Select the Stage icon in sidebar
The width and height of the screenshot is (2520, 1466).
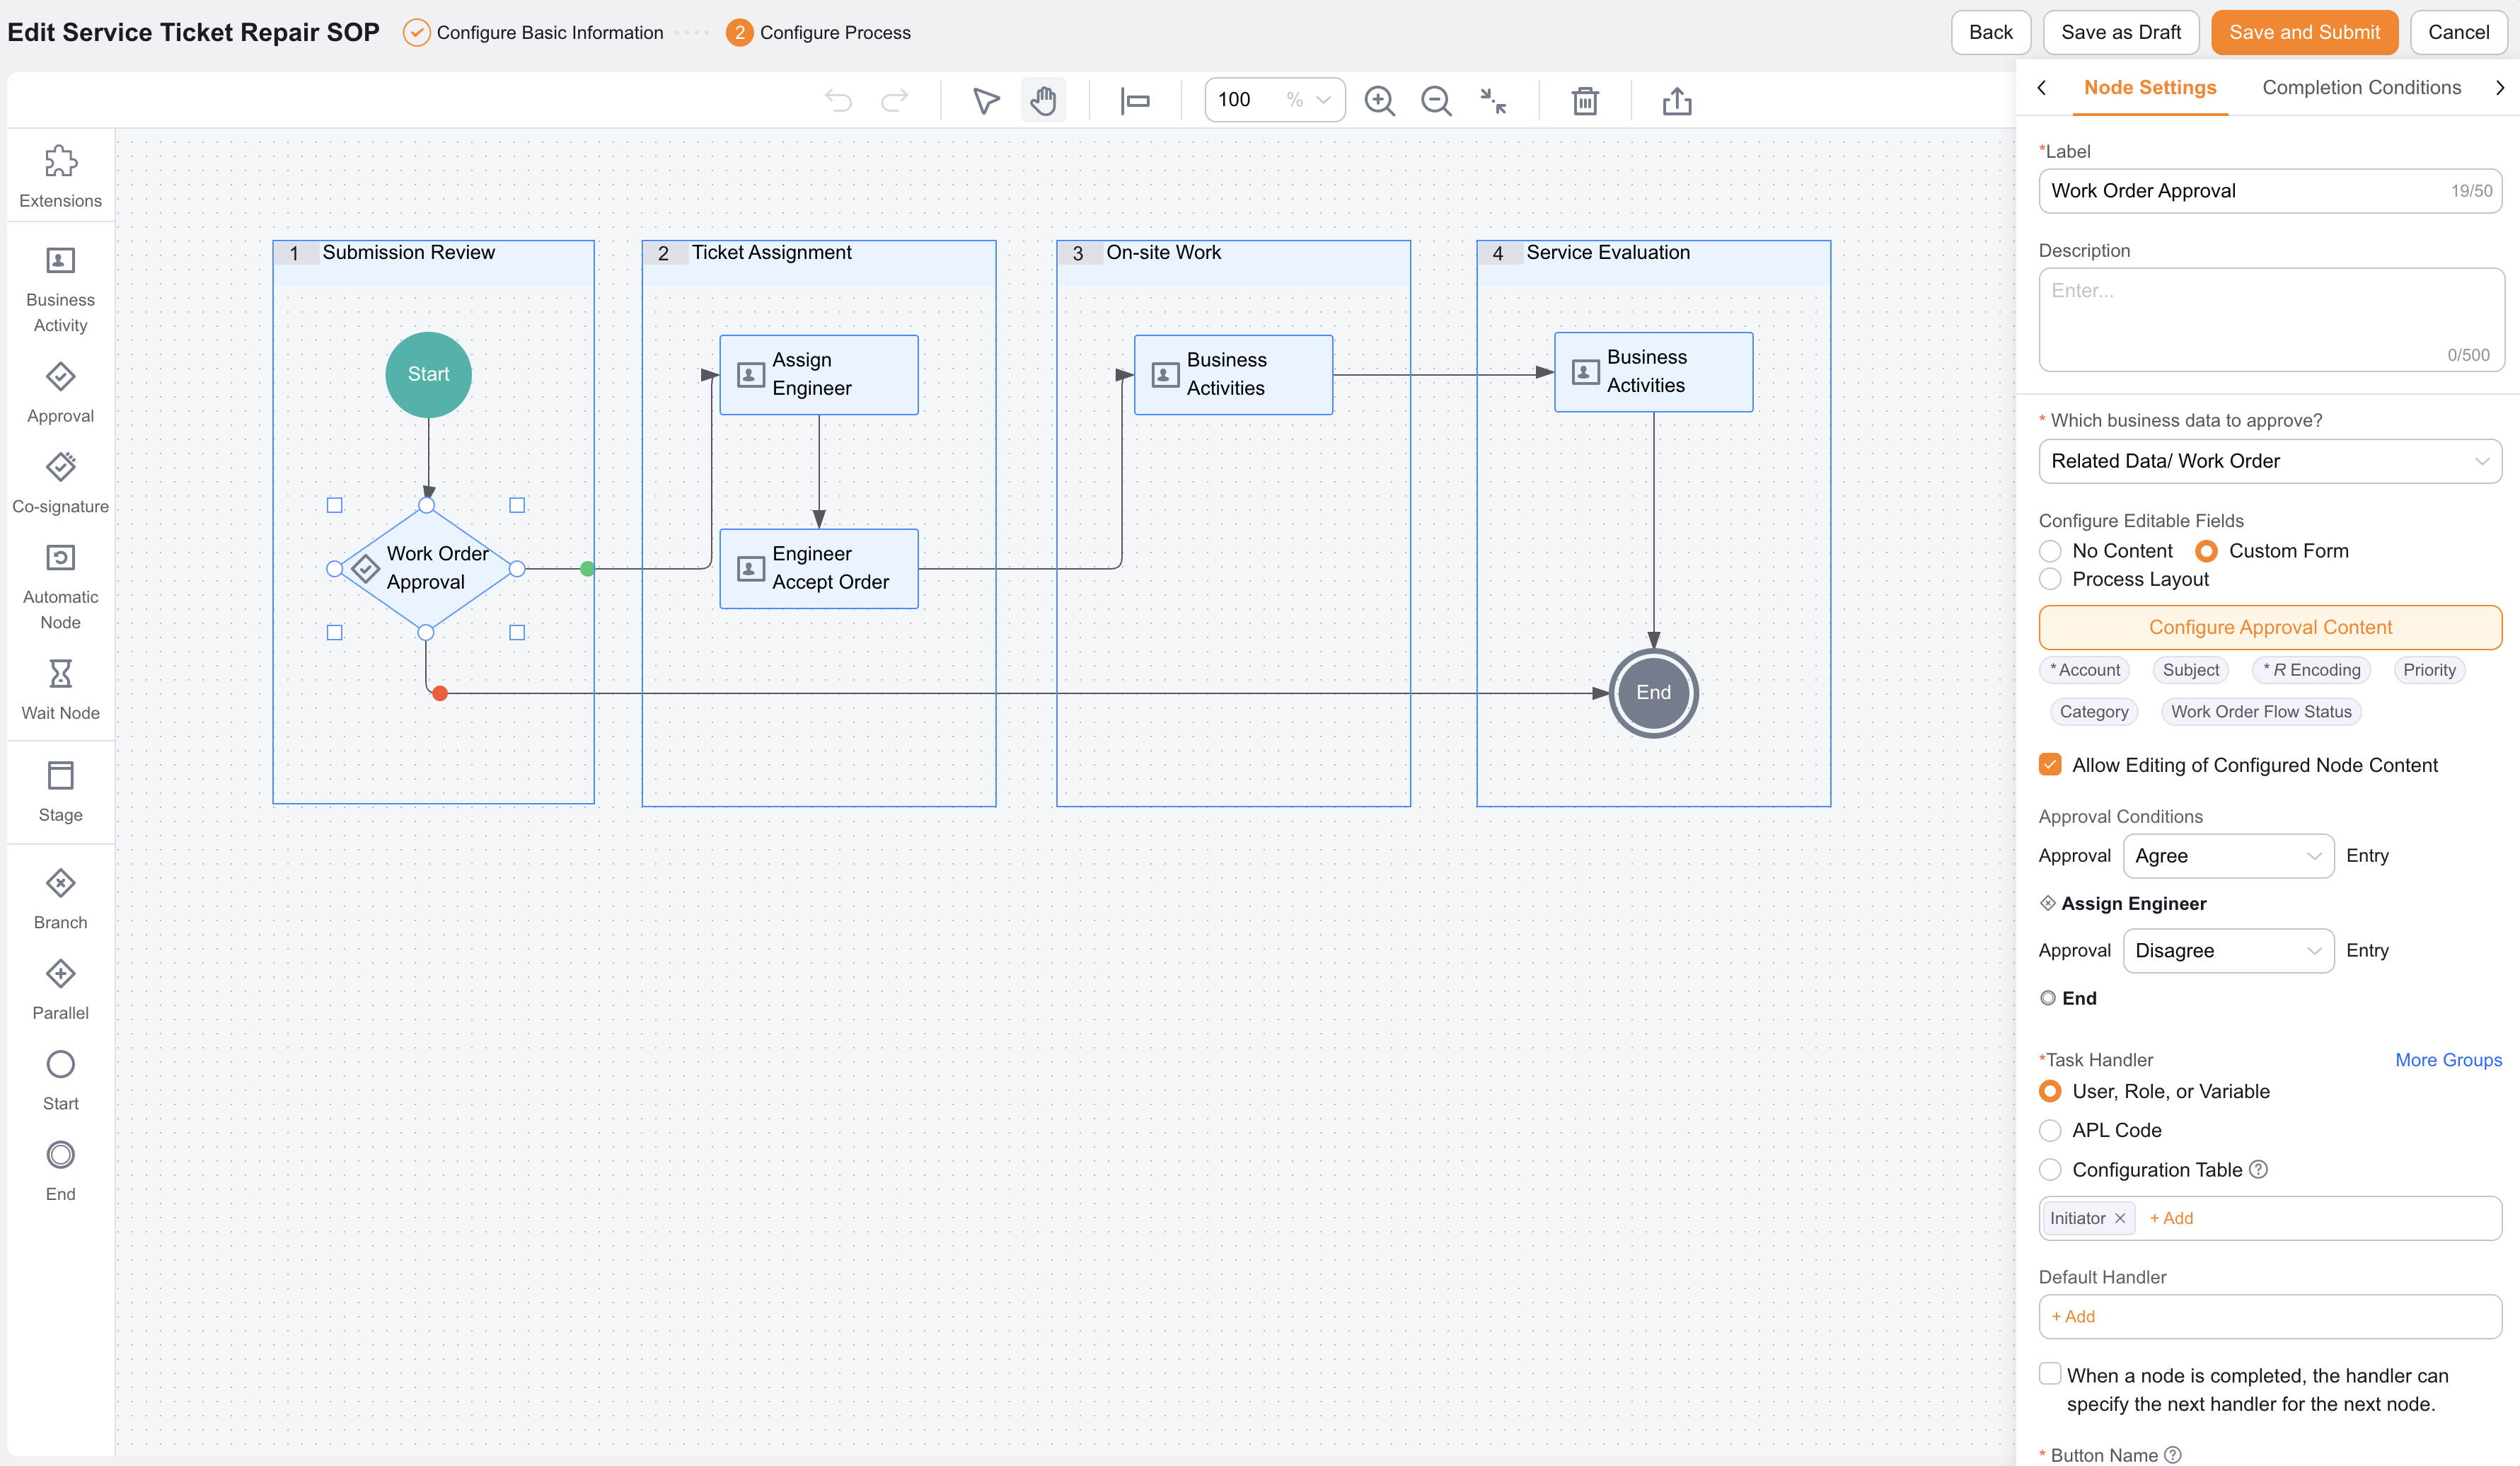pyautogui.click(x=60, y=776)
